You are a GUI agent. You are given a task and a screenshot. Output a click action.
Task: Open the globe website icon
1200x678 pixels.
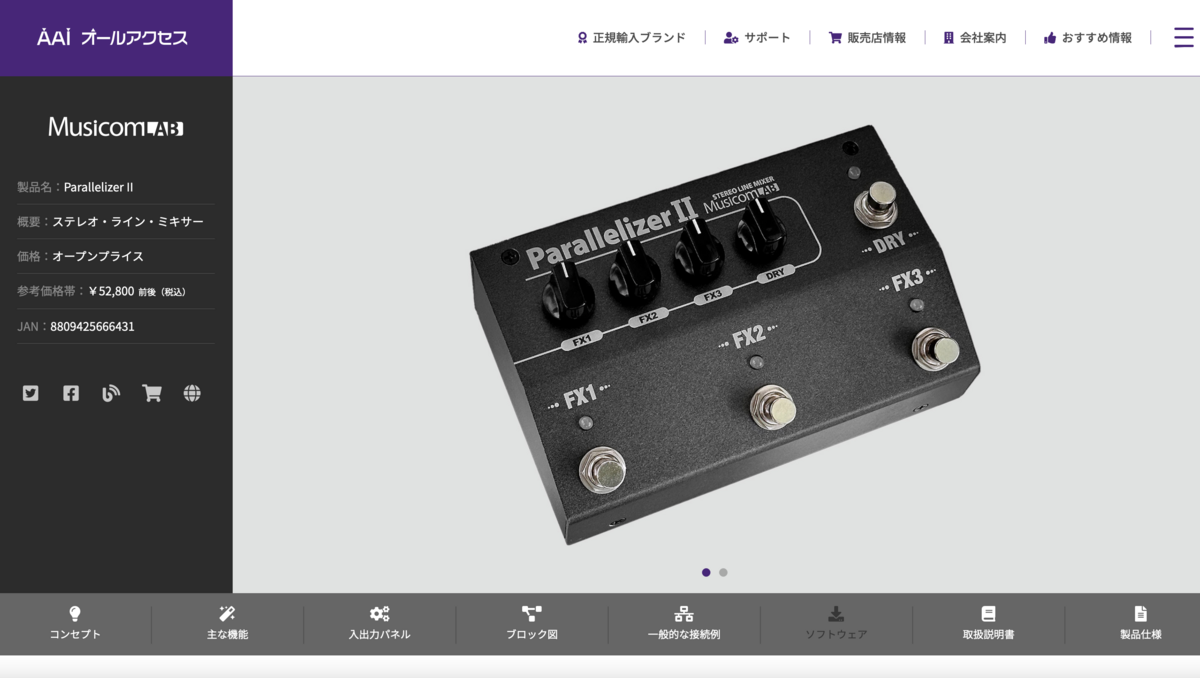[192, 393]
